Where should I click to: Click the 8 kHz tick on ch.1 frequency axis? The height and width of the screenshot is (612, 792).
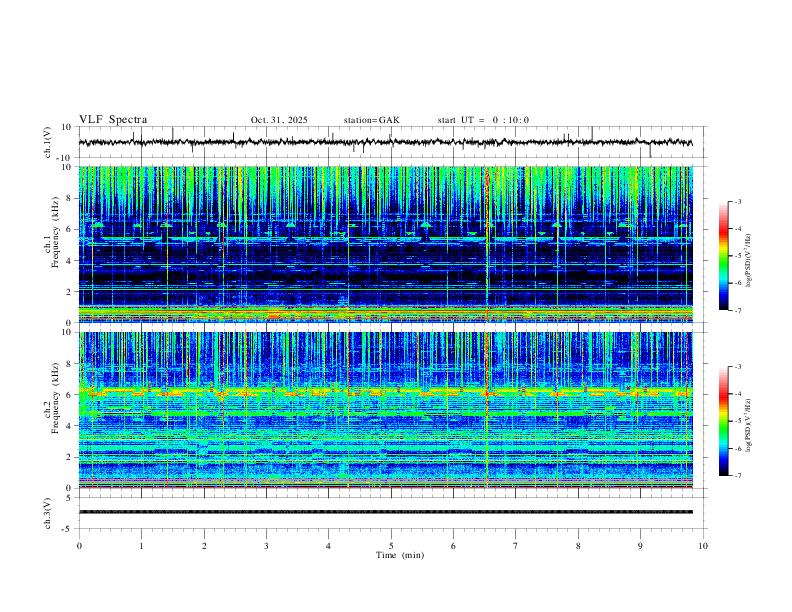coord(69,198)
